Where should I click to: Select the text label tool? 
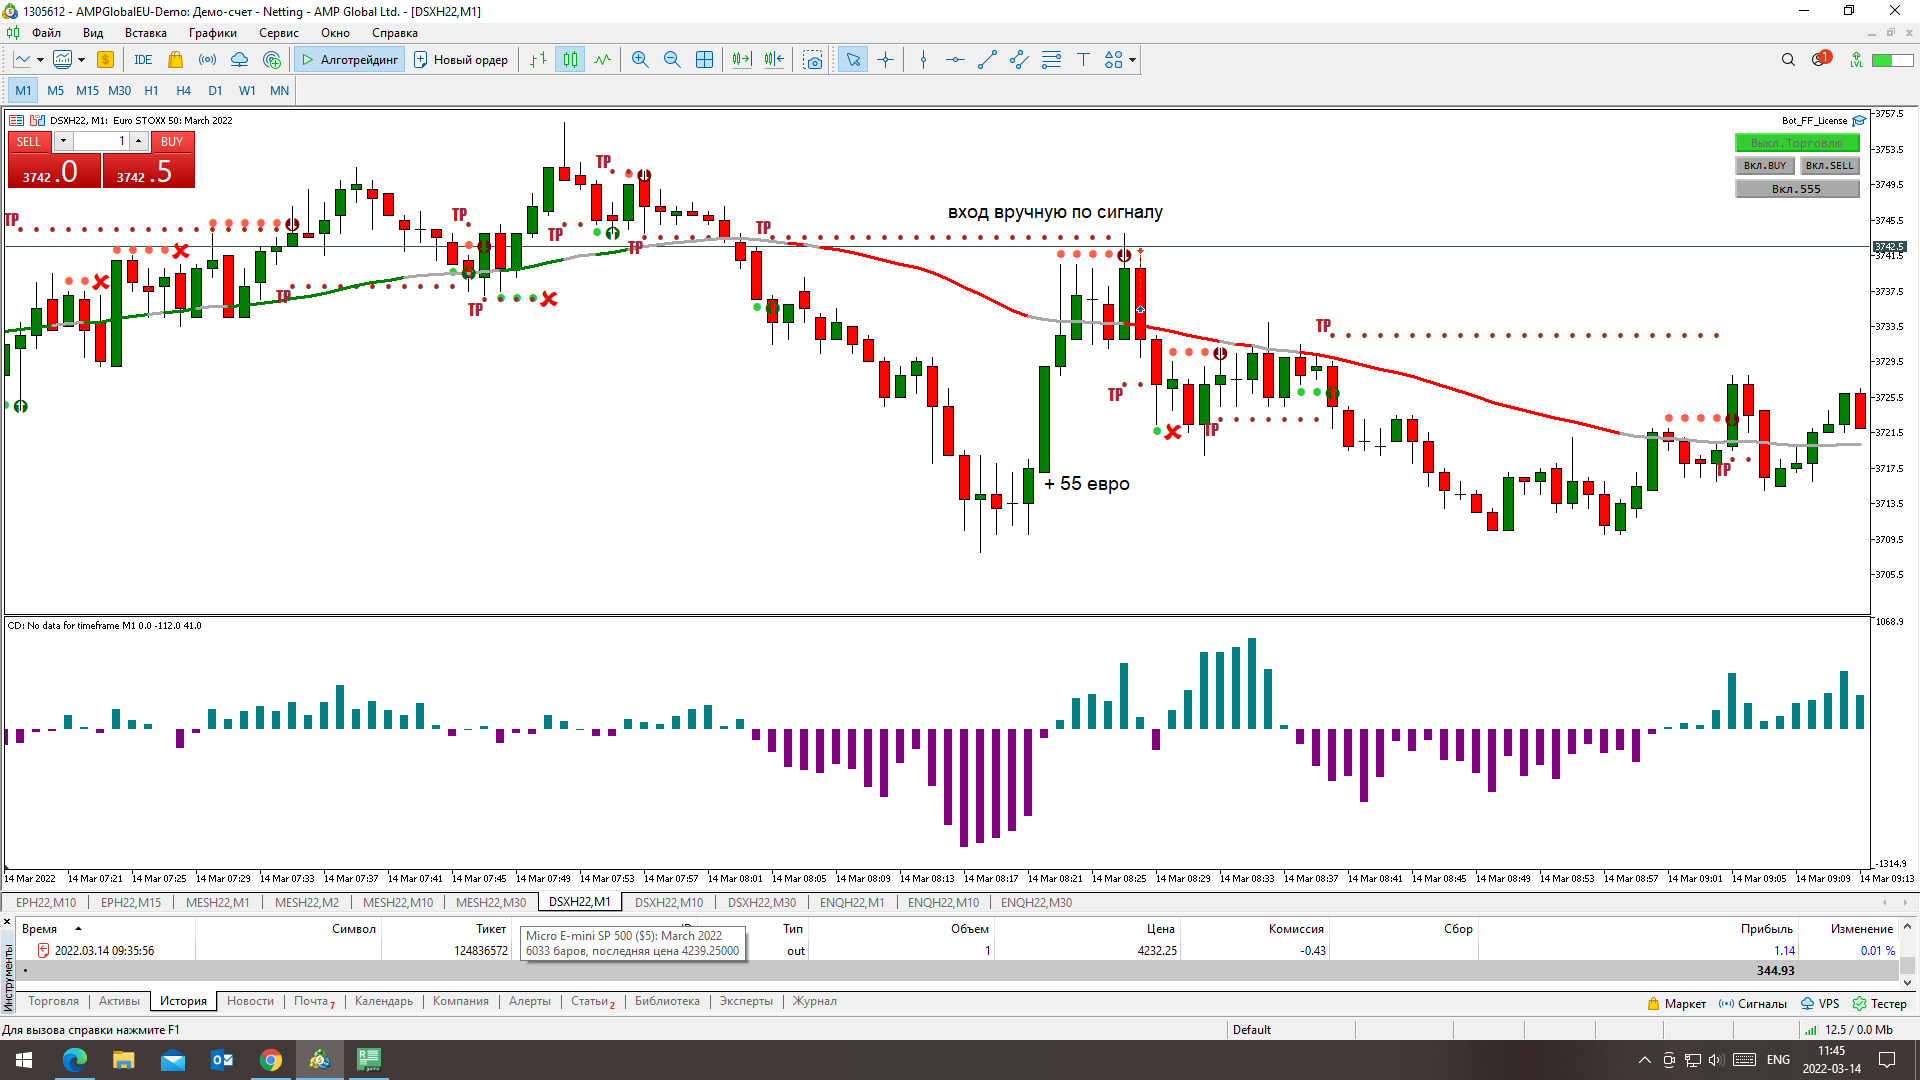click(1083, 60)
